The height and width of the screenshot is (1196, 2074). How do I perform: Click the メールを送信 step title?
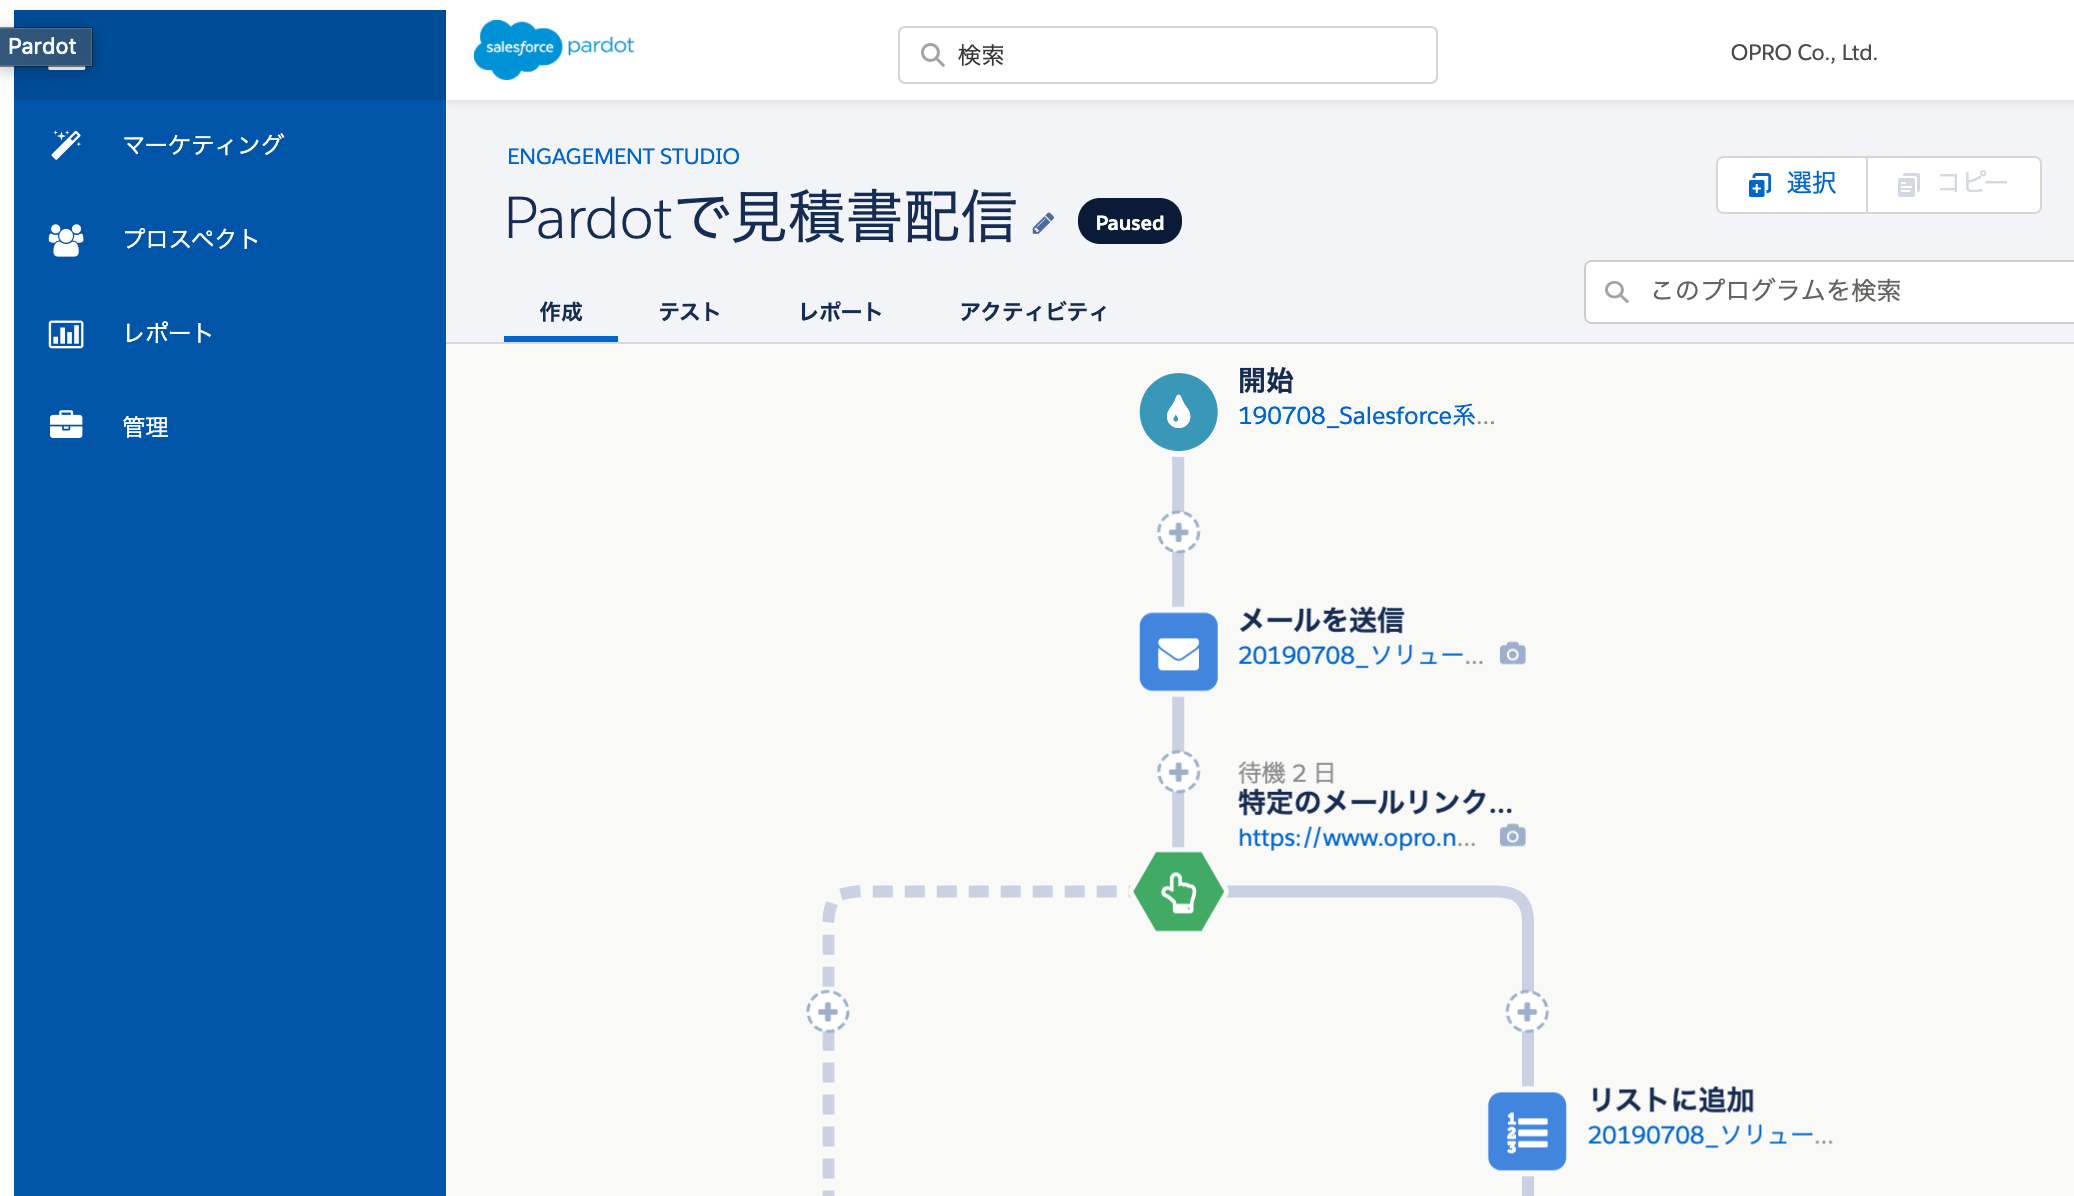tap(1321, 620)
